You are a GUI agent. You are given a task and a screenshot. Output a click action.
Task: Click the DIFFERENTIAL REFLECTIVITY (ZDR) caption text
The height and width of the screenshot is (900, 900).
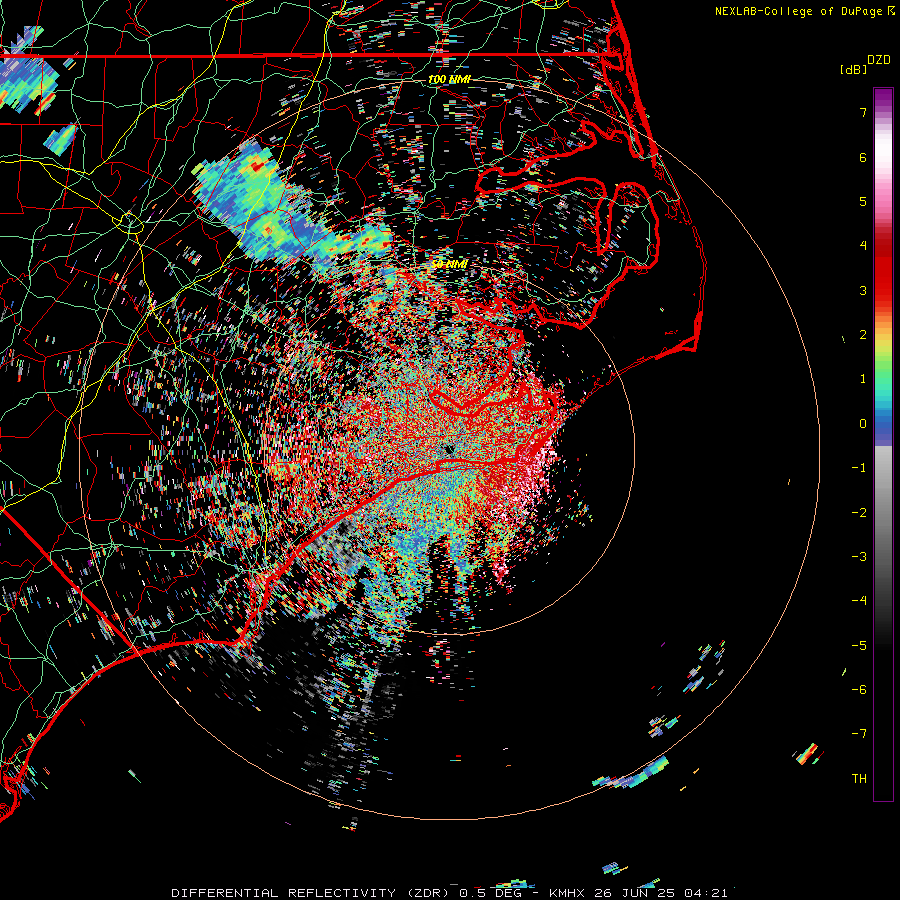click(x=311, y=893)
